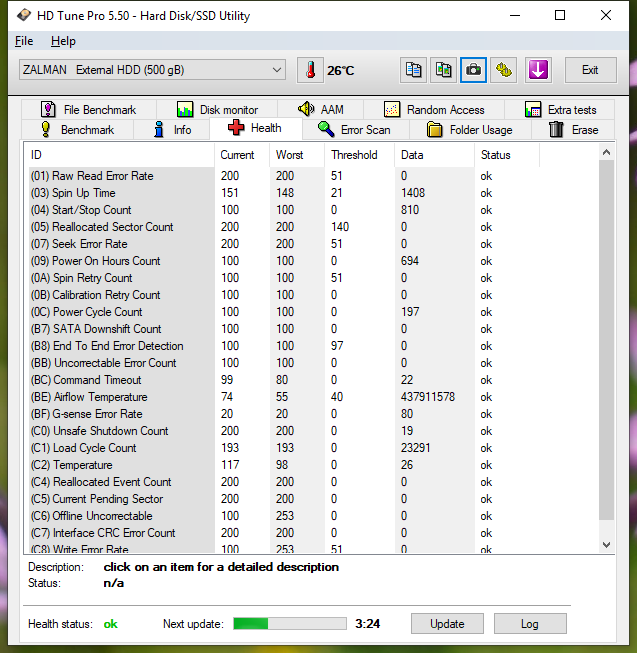The width and height of the screenshot is (637, 653).
Task: Click the thermometer temperature icon
Action: (310, 70)
